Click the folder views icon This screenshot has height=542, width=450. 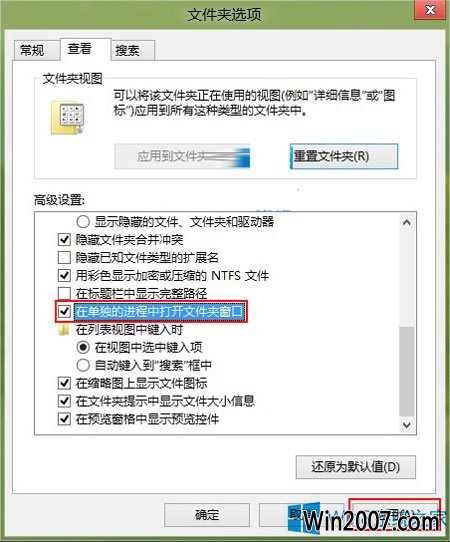(x=68, y=118)
